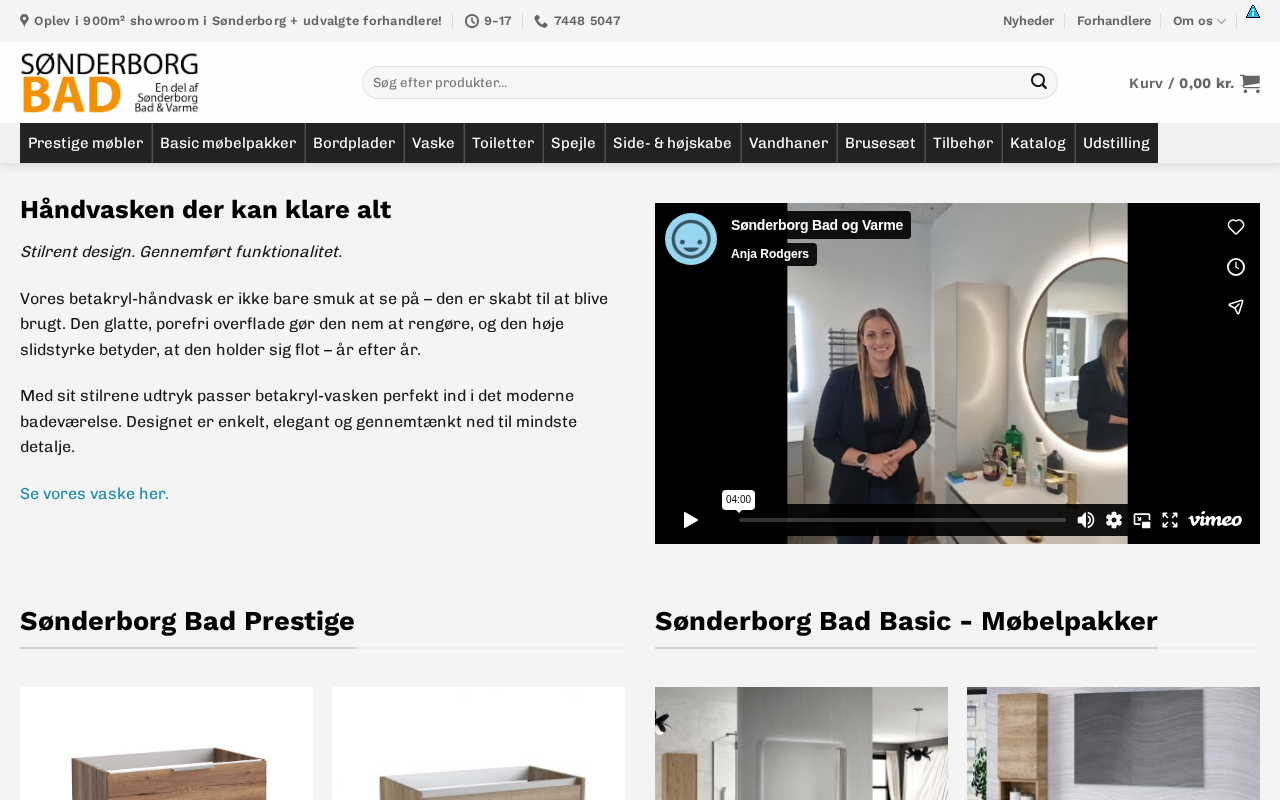Open the shopping cart icon
The height and width of the screenshot is (800, 1280).
click(1250, 83)
